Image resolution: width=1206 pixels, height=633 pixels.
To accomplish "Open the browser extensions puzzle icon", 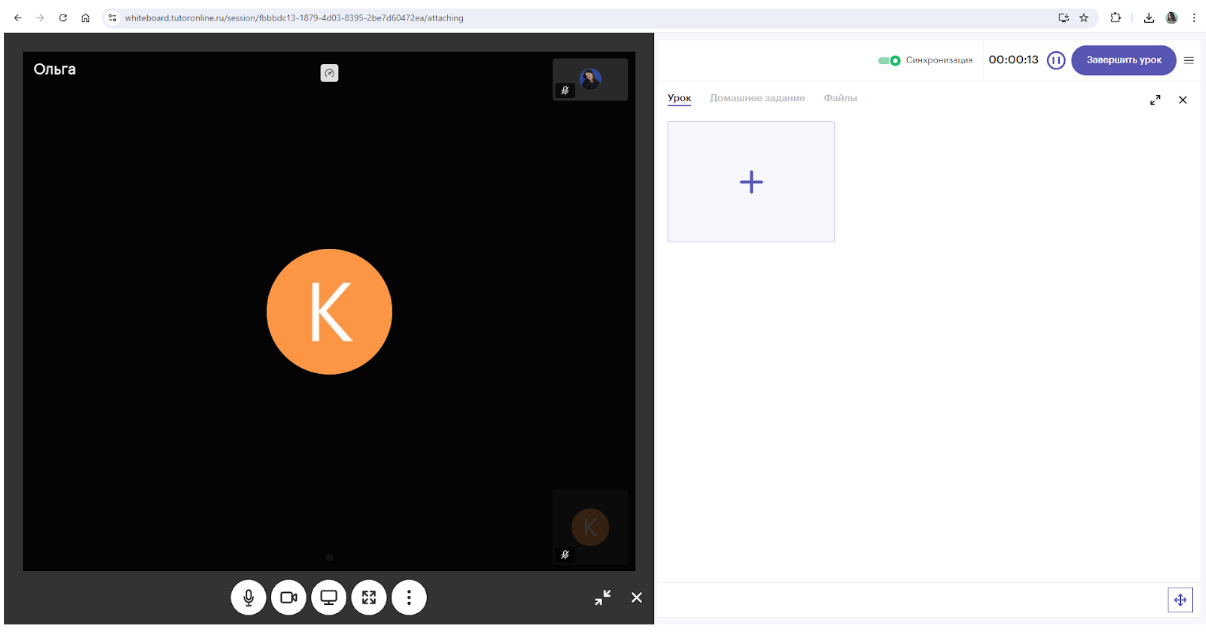I will 1116,17.
